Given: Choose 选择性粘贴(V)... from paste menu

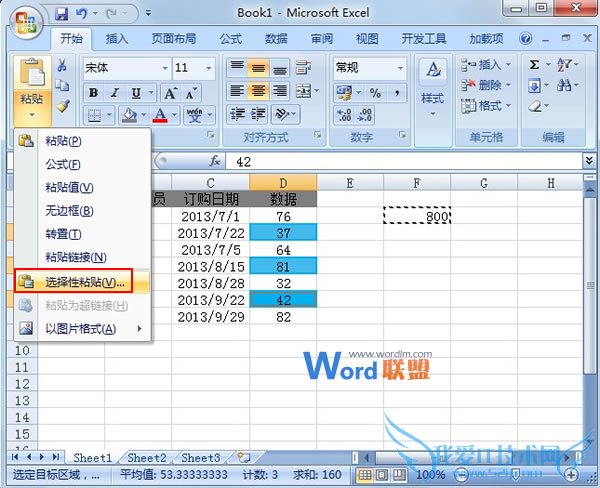Looking at the screenshot, I should (82, 282).
